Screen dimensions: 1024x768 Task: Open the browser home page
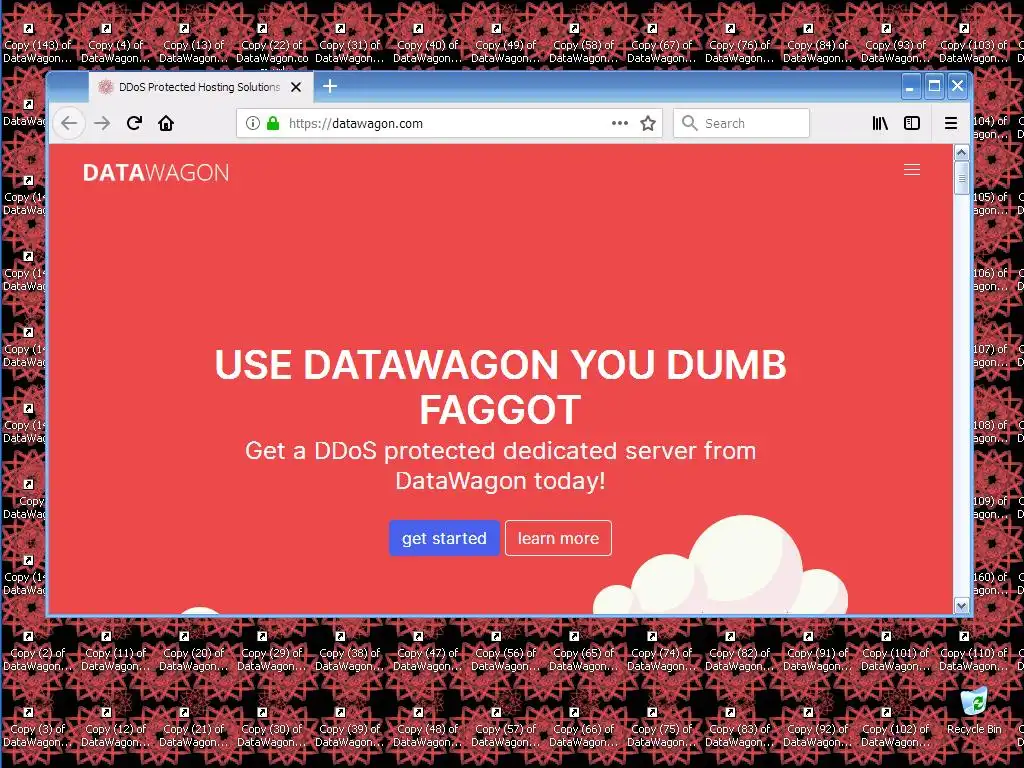pos(166,123)
